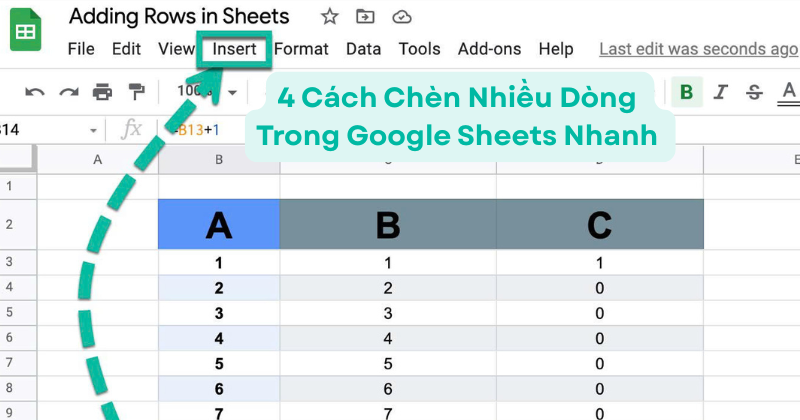The width and height of the screenshot is (800, 420).
Task: Select row 8 header
Action: pos(18,388)
